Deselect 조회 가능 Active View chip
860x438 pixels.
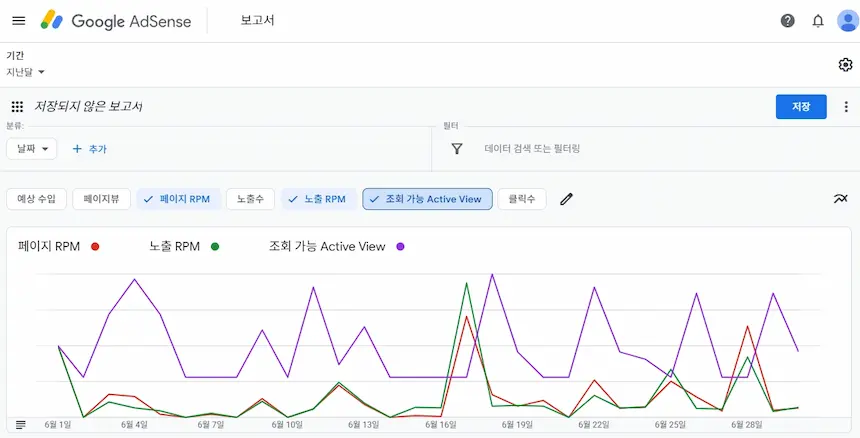[427, 199]
